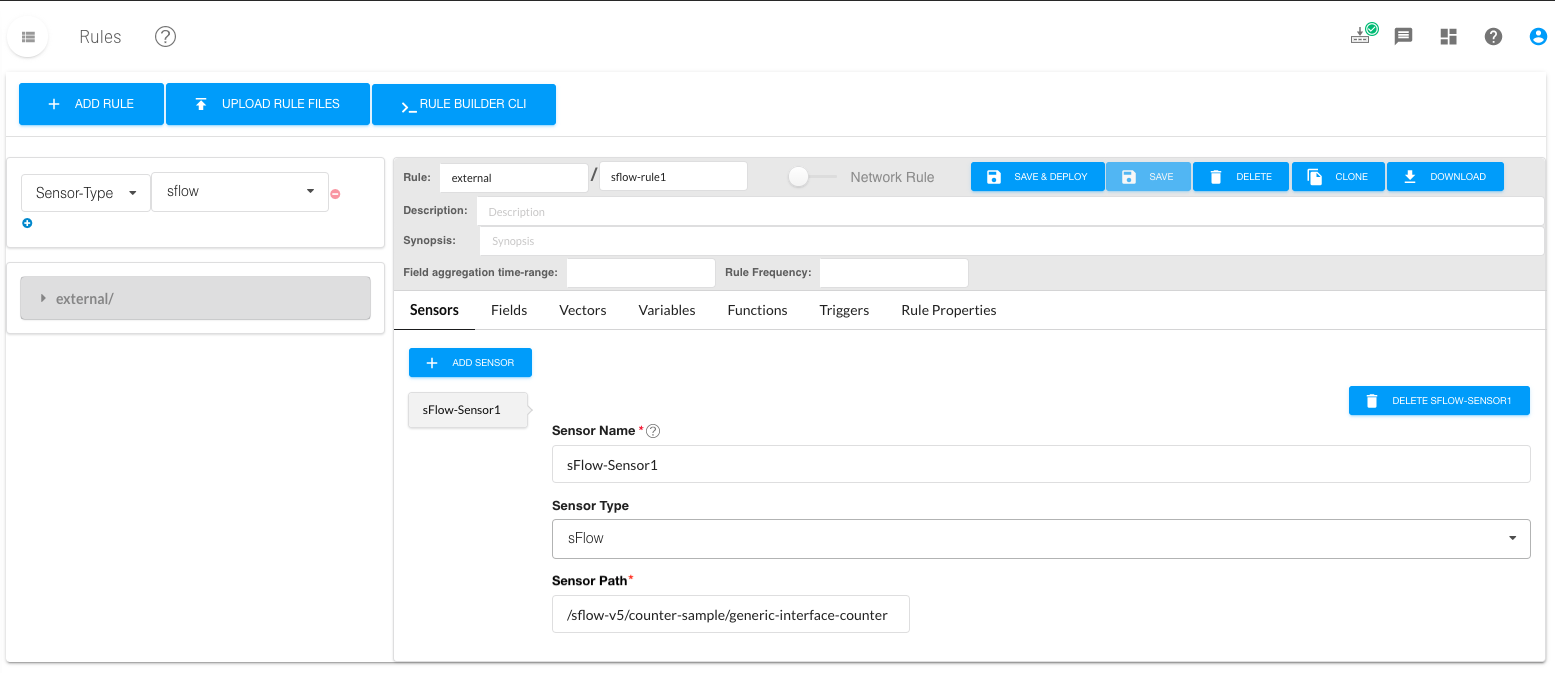Add a filter with the plus icon

[27, 223]
